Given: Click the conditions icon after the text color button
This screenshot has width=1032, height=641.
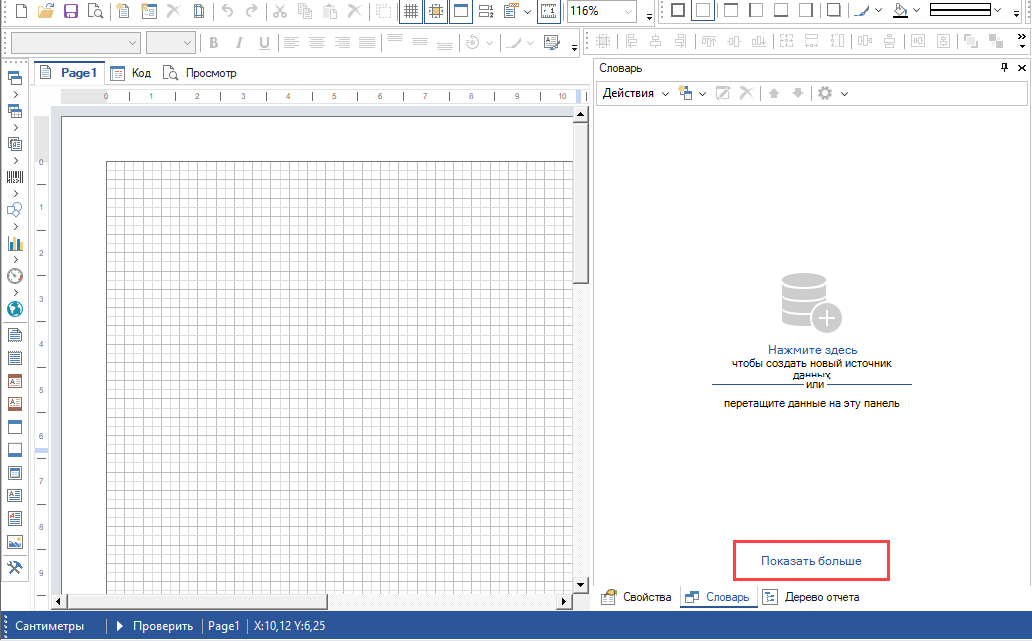Looking at the screenshot, I should click(x=552, y=43).
